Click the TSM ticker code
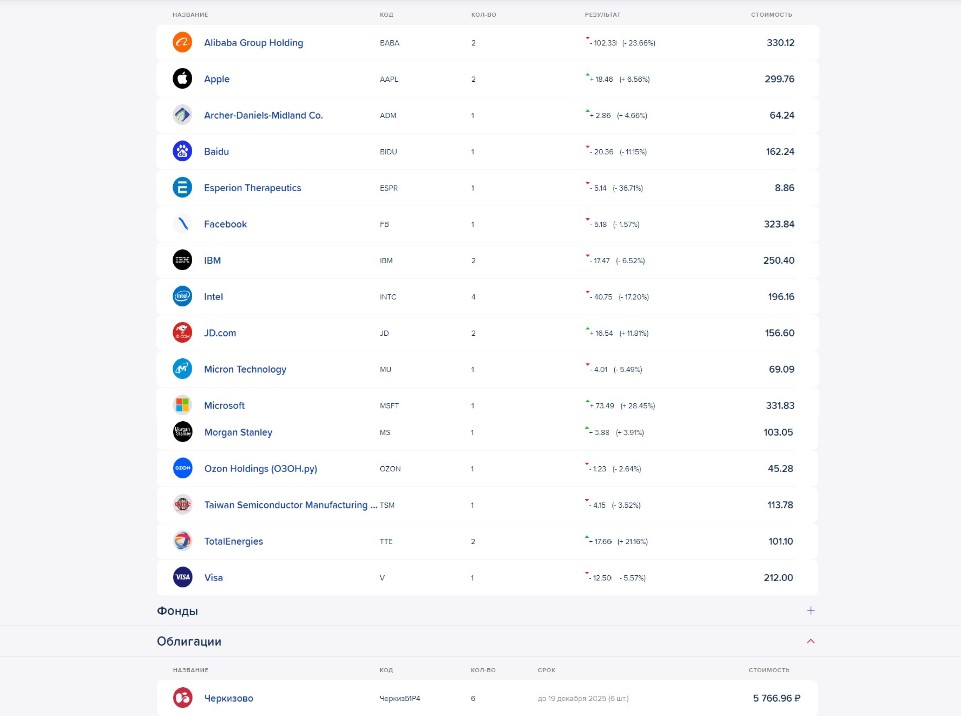 (x=387, y=505)
